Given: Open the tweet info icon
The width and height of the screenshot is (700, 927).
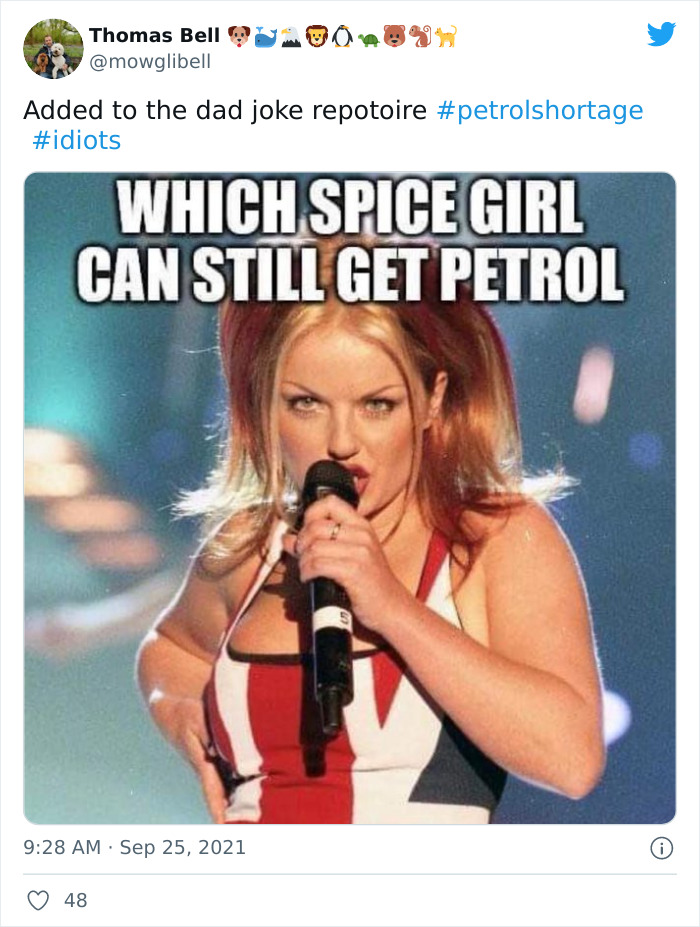Looking at the screenshot, I should [x=662, y=848].
